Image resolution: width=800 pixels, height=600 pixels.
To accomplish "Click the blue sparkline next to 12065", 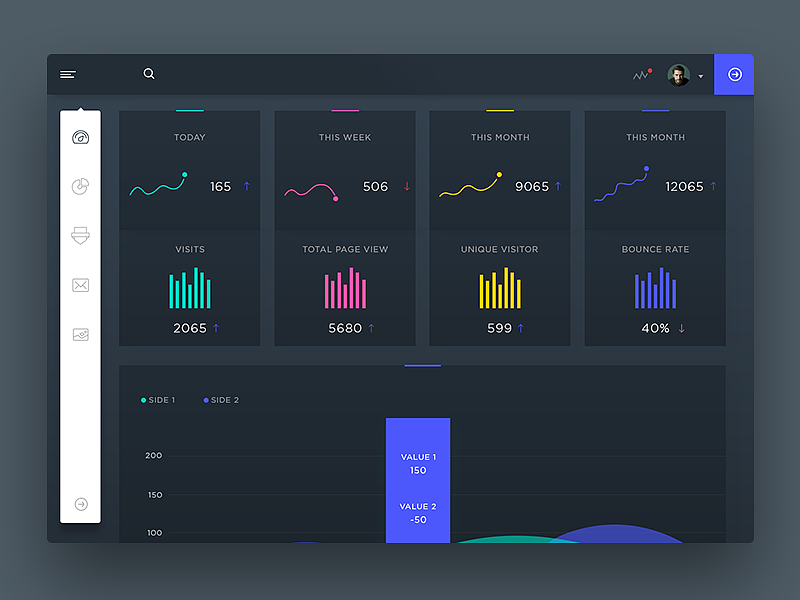I will (621, 184).
